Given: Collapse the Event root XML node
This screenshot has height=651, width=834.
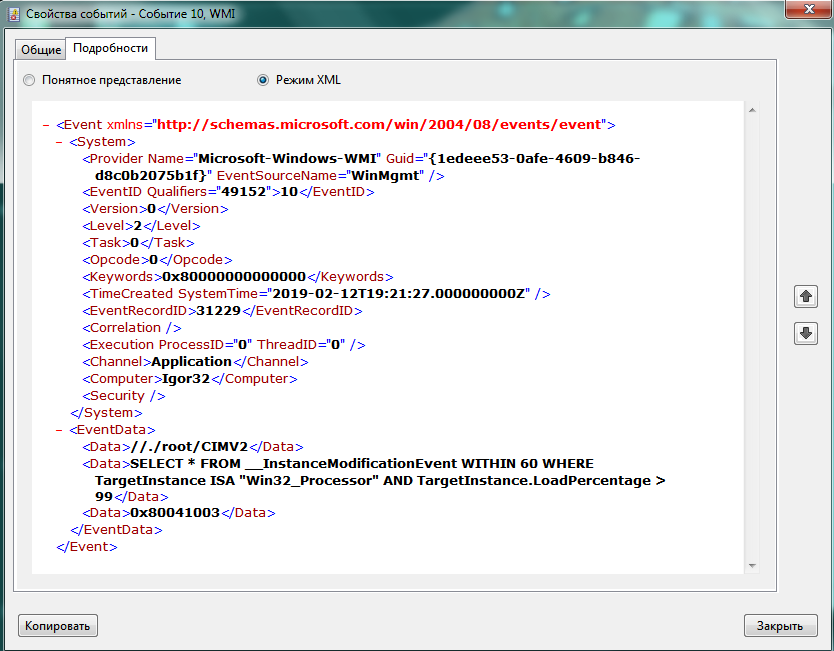Looking at the screenshot, I should [46, 126].
